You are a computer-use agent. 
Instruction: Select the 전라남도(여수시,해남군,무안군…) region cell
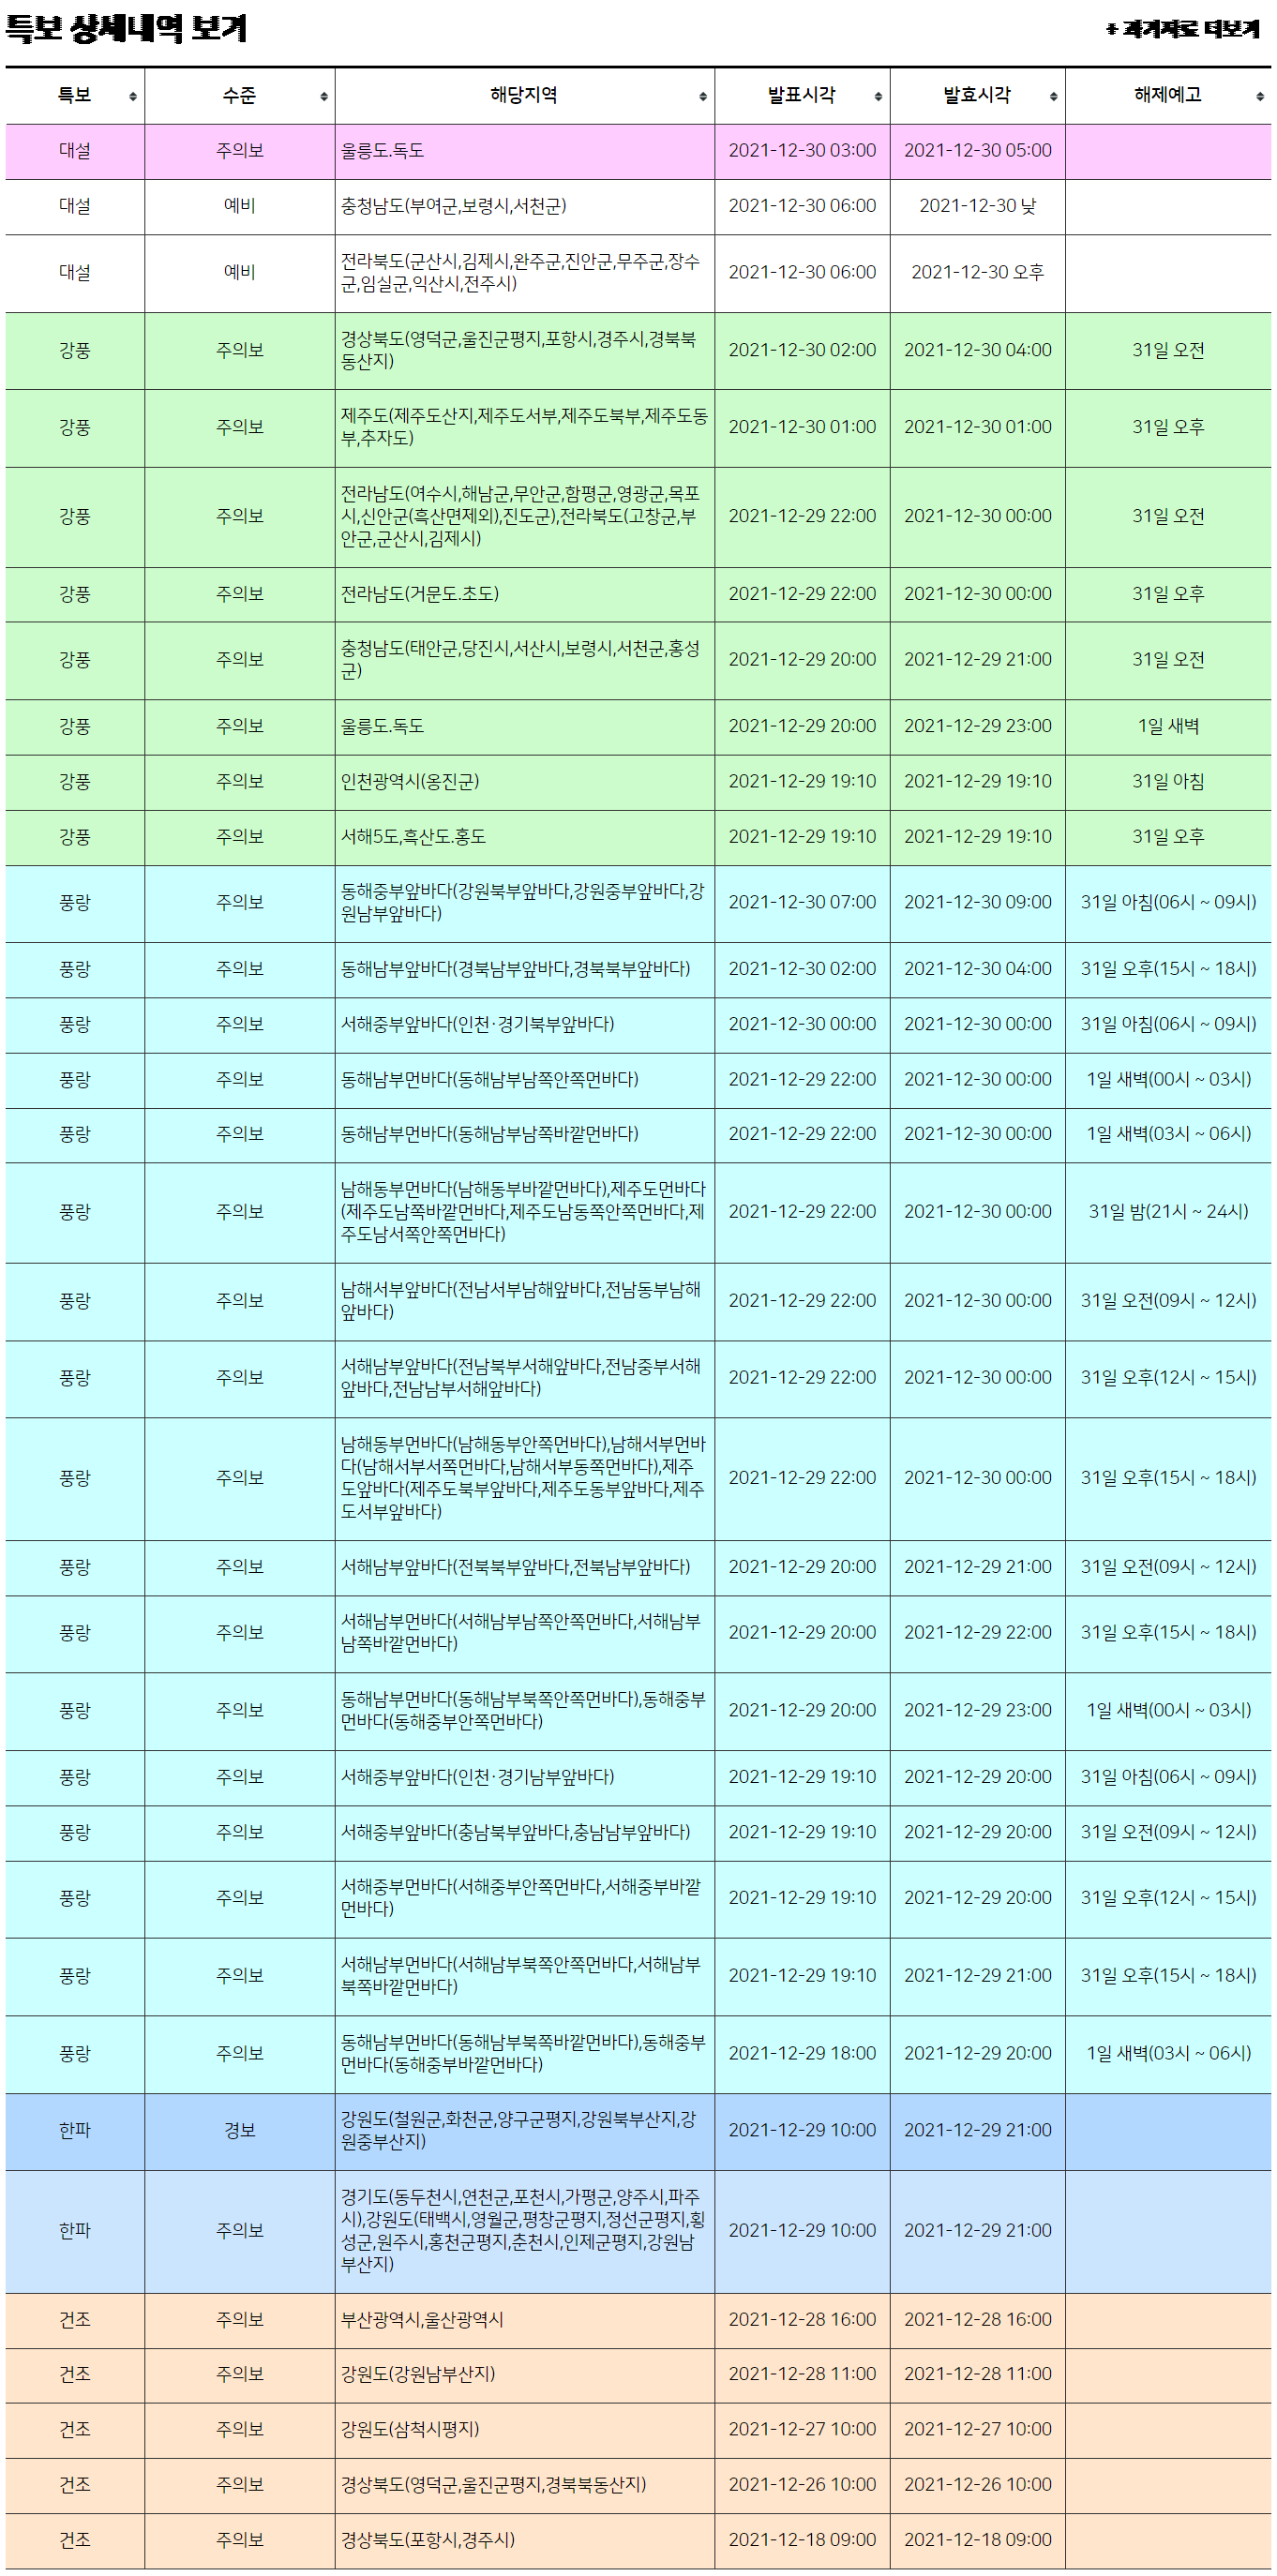click(x=525, y=517)
